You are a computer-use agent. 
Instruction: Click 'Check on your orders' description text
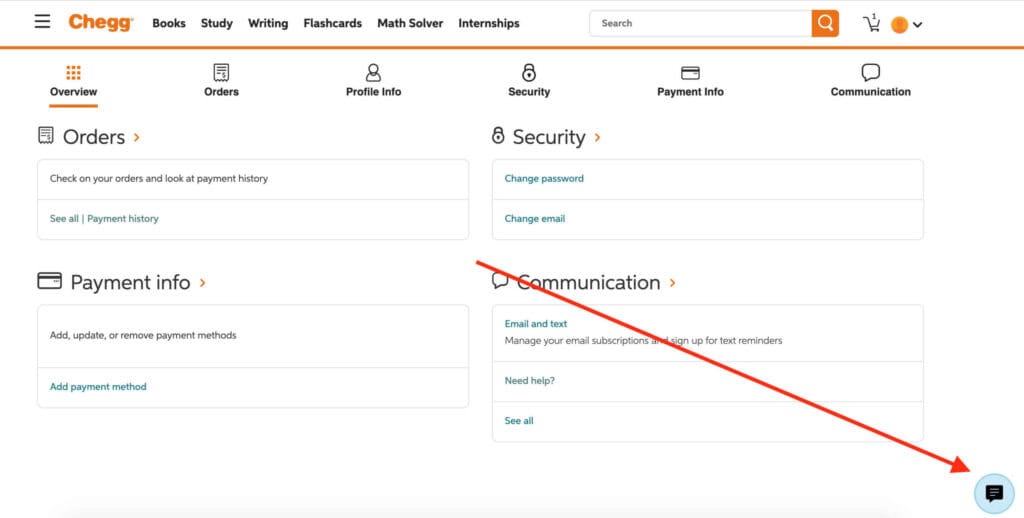point(159,178)
